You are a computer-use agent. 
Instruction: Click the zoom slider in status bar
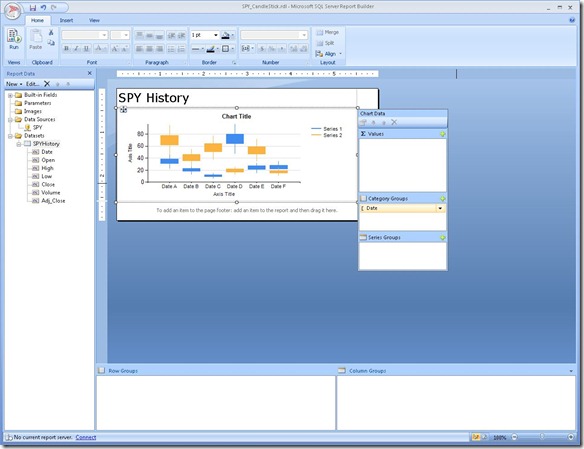tap(542, 437)
